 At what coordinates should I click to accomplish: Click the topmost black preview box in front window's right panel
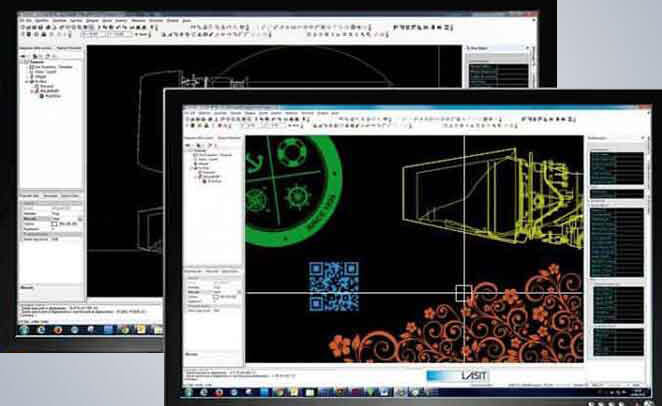(x=616, y=168)
